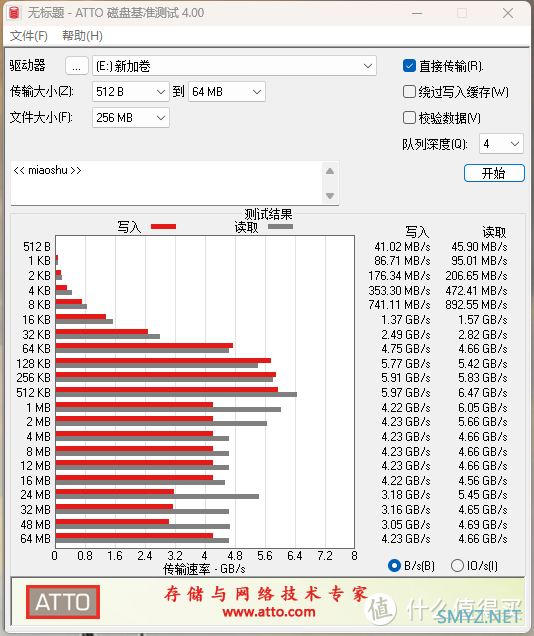Select the B/s(B) radio button

tap(394, 565)
